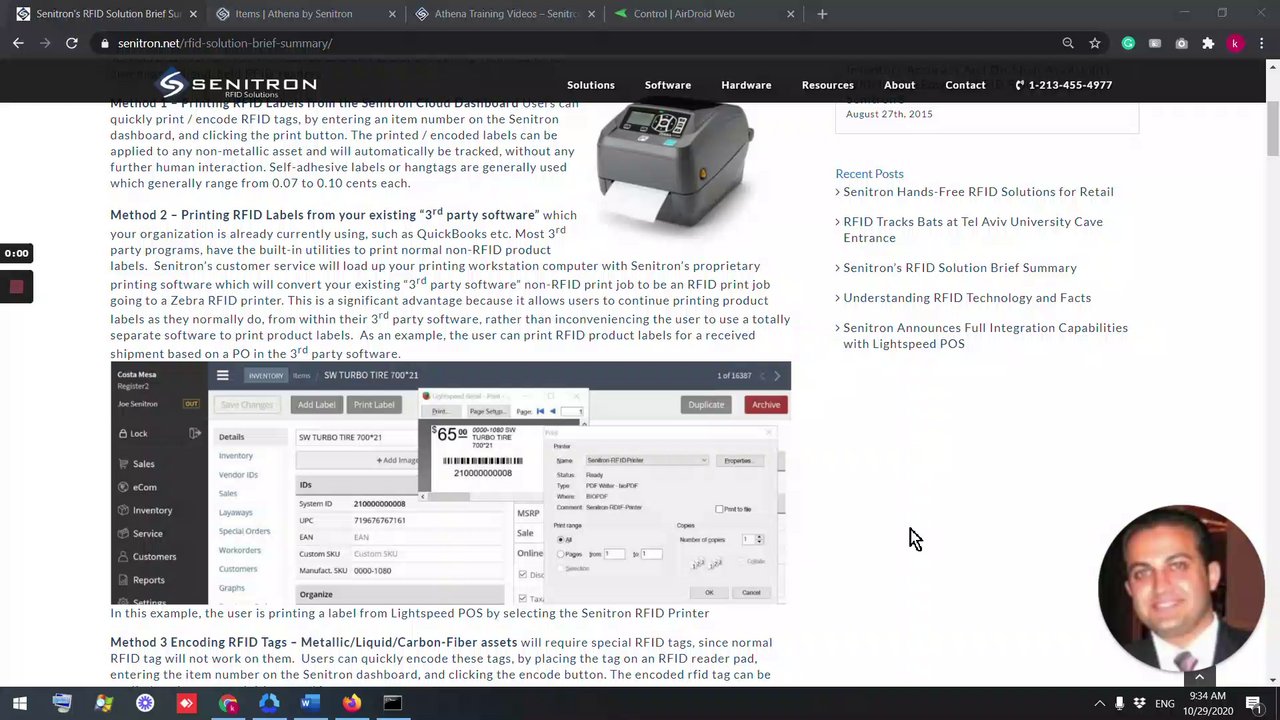Screen dimensions: 1280x720
Task: Reload the current page
Action: pos(72,43)
